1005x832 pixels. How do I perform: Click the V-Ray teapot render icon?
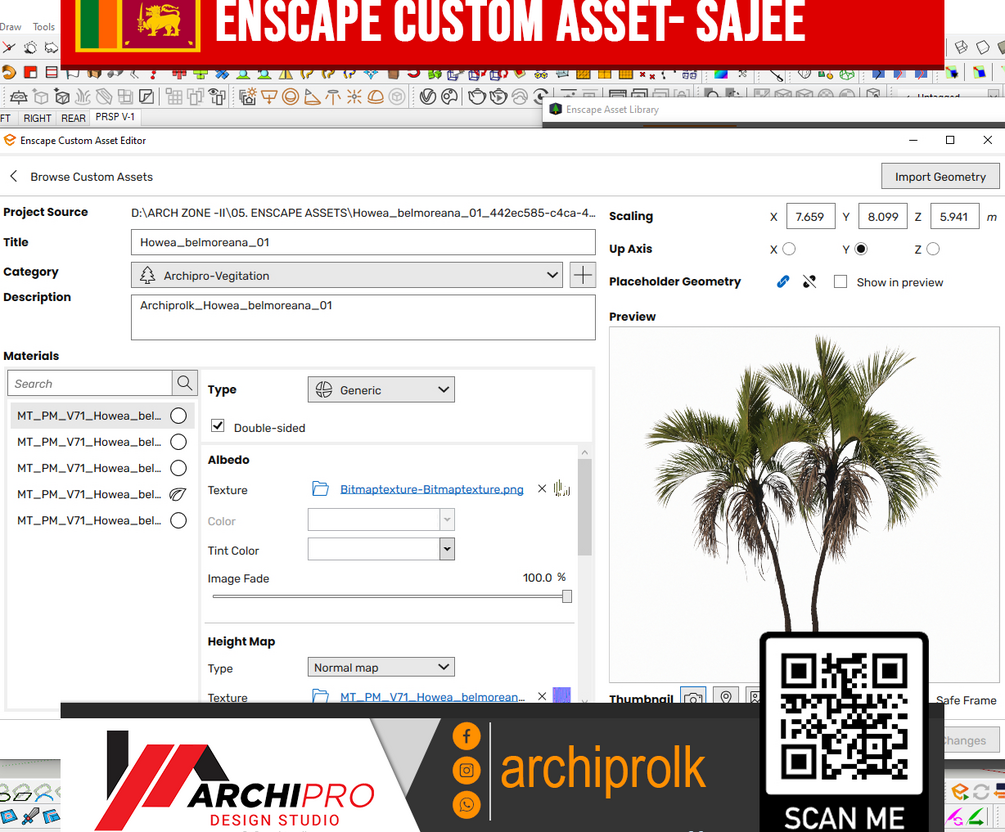coord(477,97)
